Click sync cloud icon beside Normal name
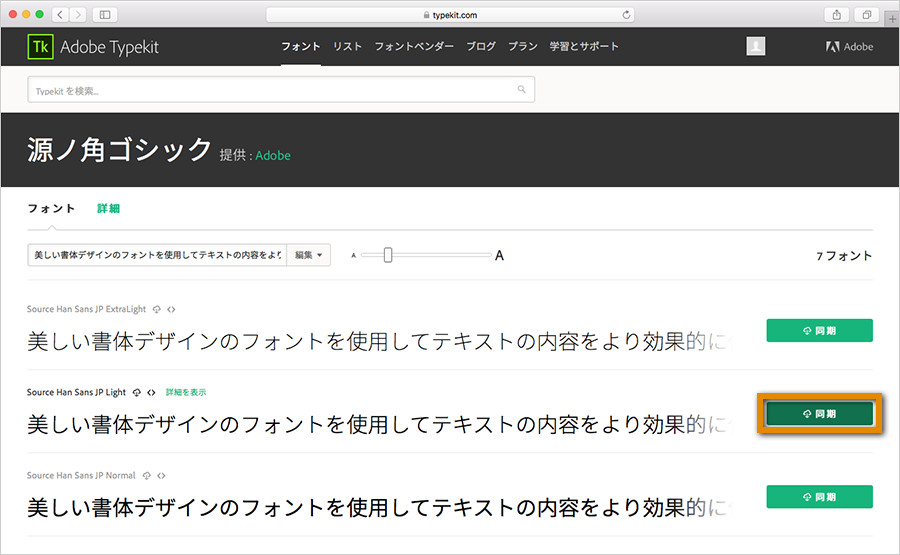900x555 pixels. click(x=146, y=476)
